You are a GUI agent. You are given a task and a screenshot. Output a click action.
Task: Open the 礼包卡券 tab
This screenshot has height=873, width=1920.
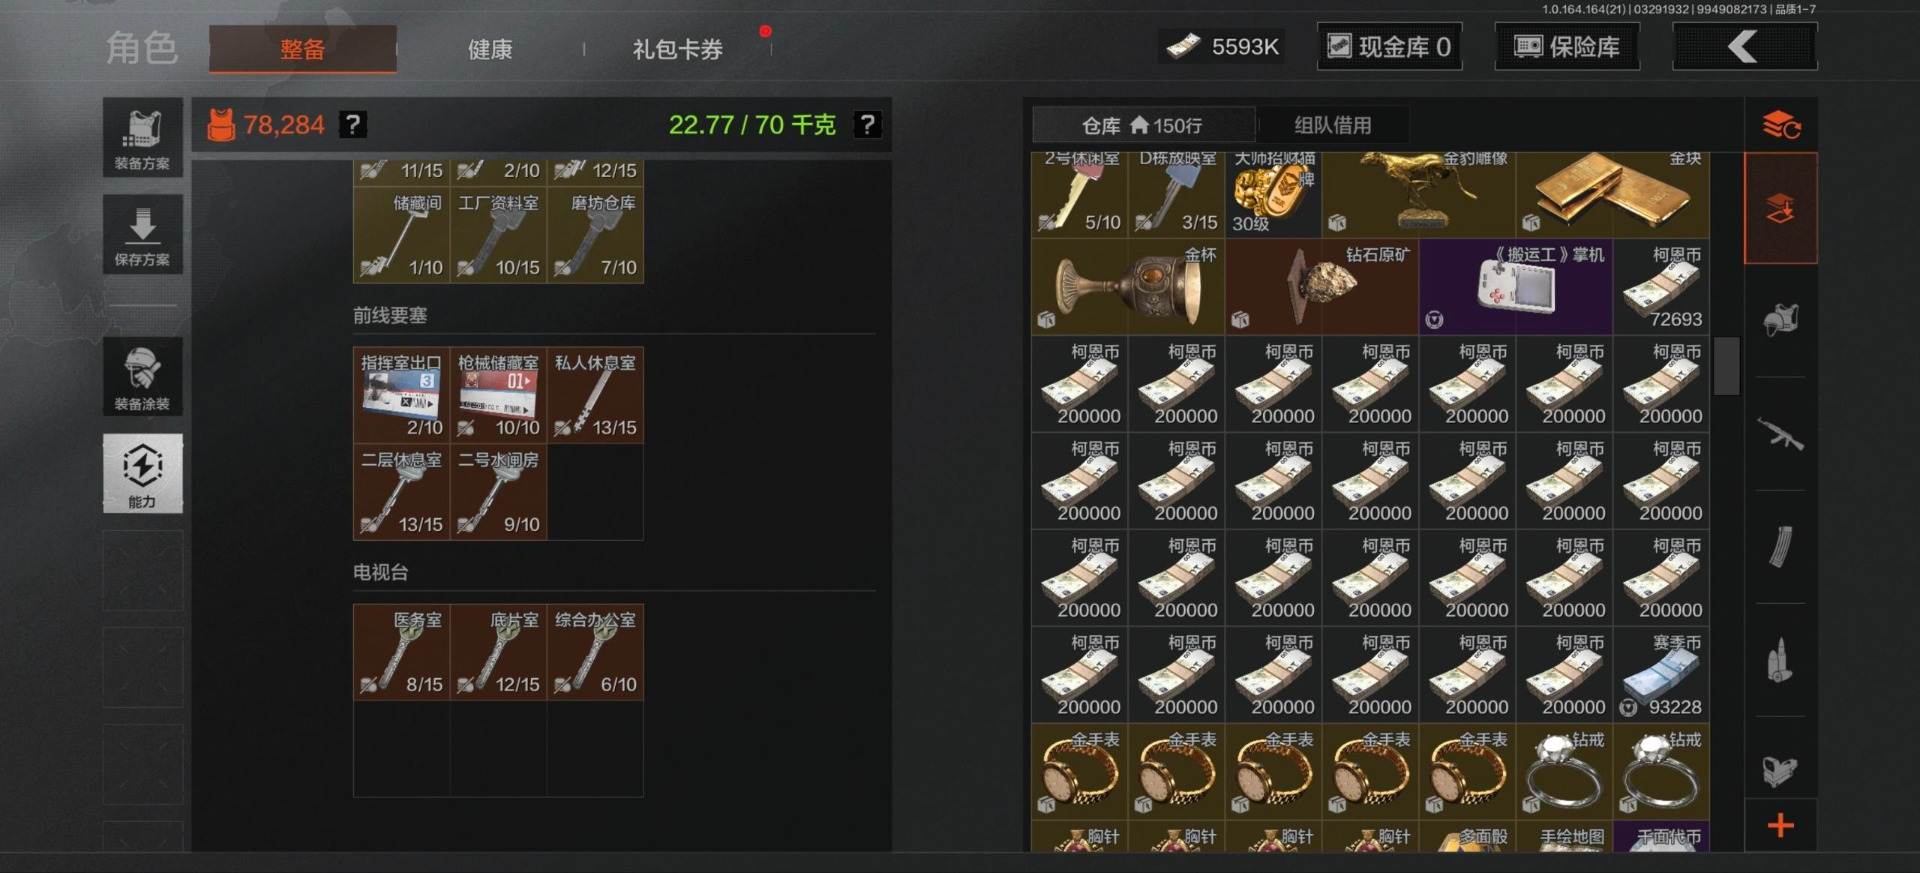click(x=677, y=49)
